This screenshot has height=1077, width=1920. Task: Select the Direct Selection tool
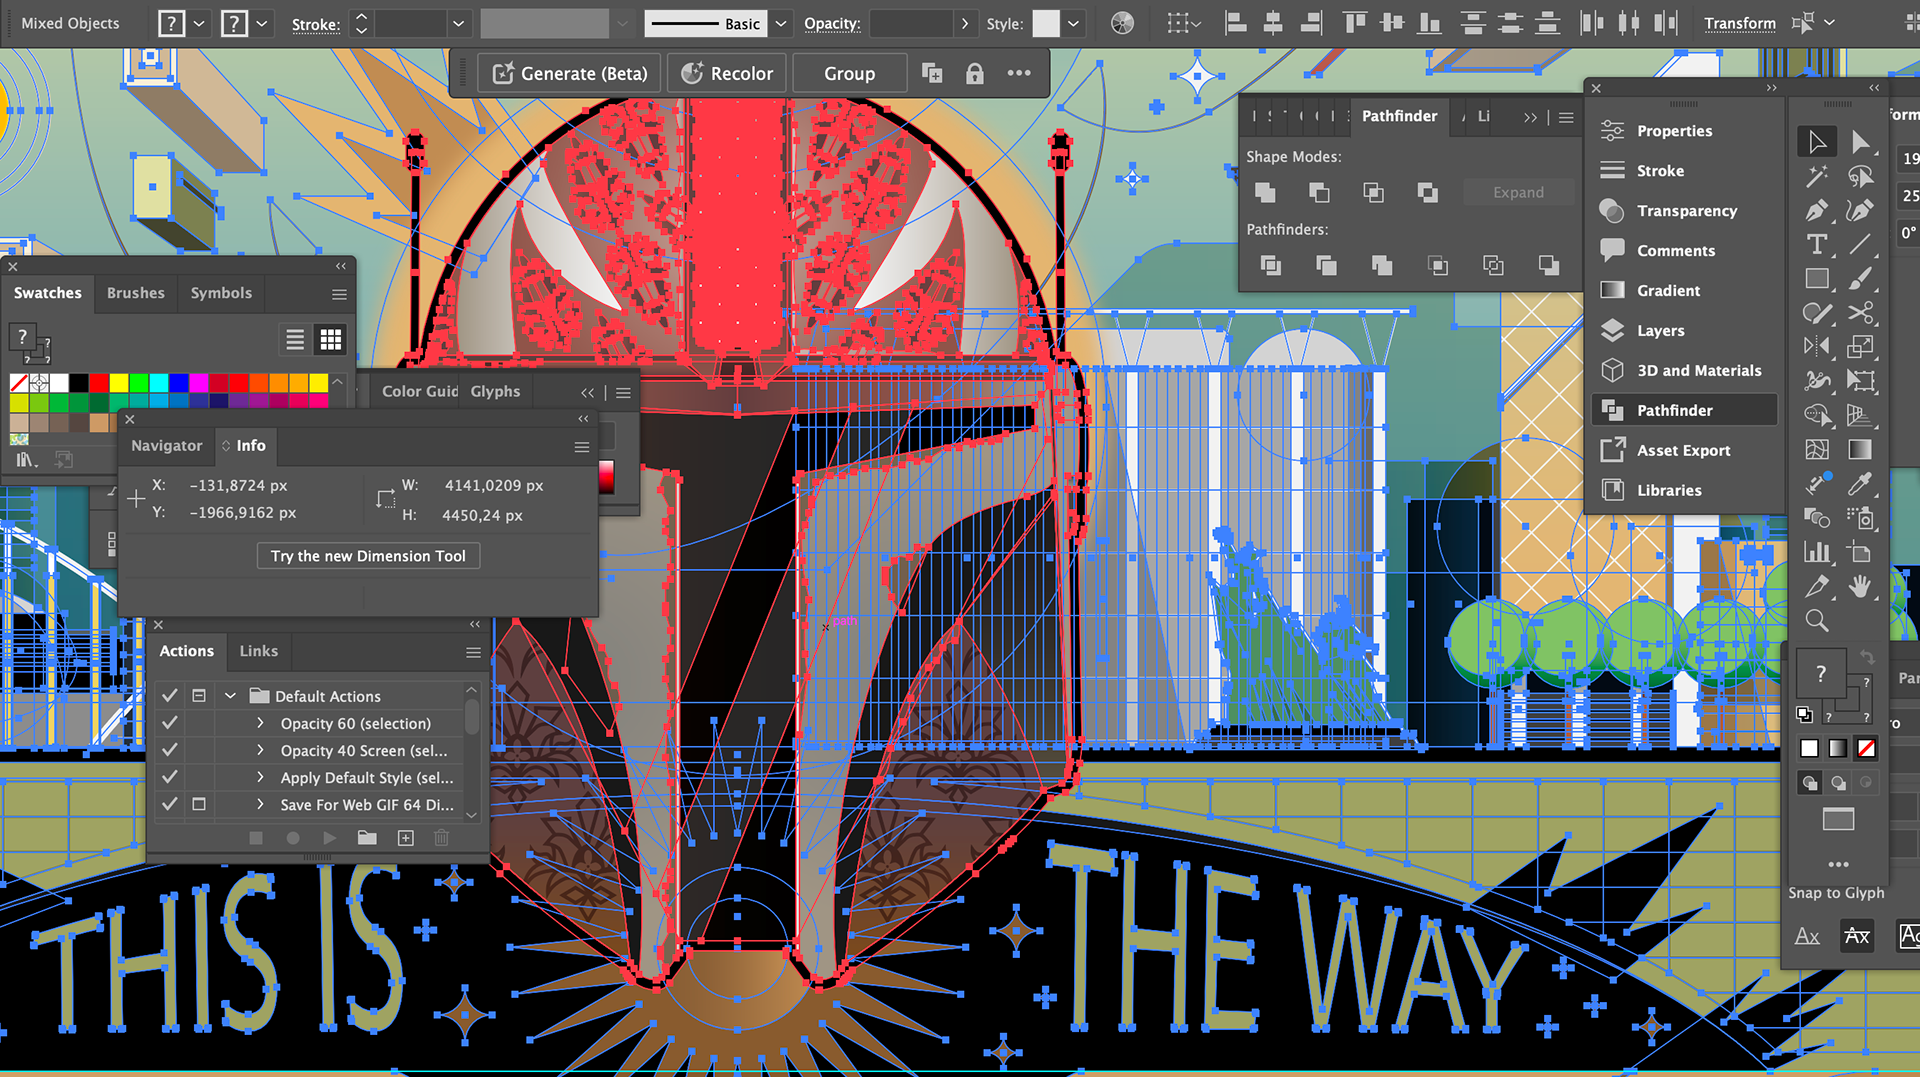tap(1860, 142)
